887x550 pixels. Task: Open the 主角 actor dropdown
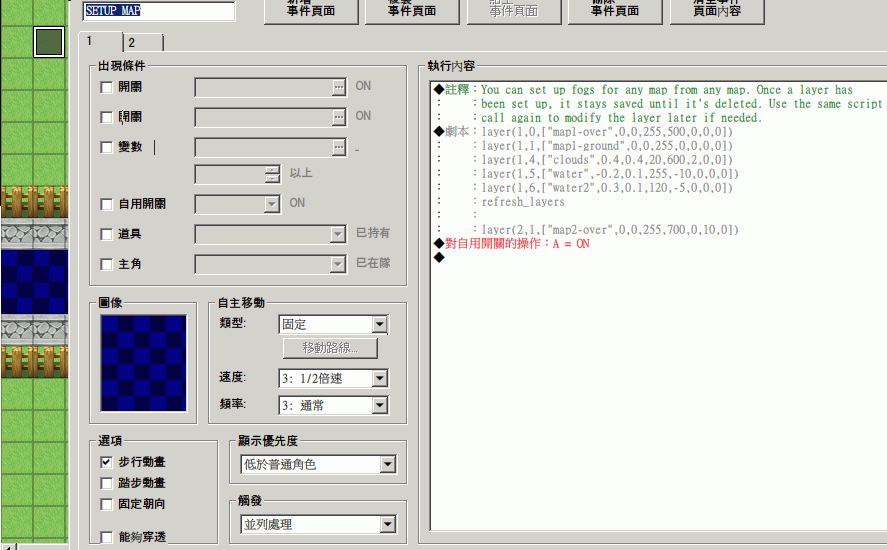coord(338,264)
